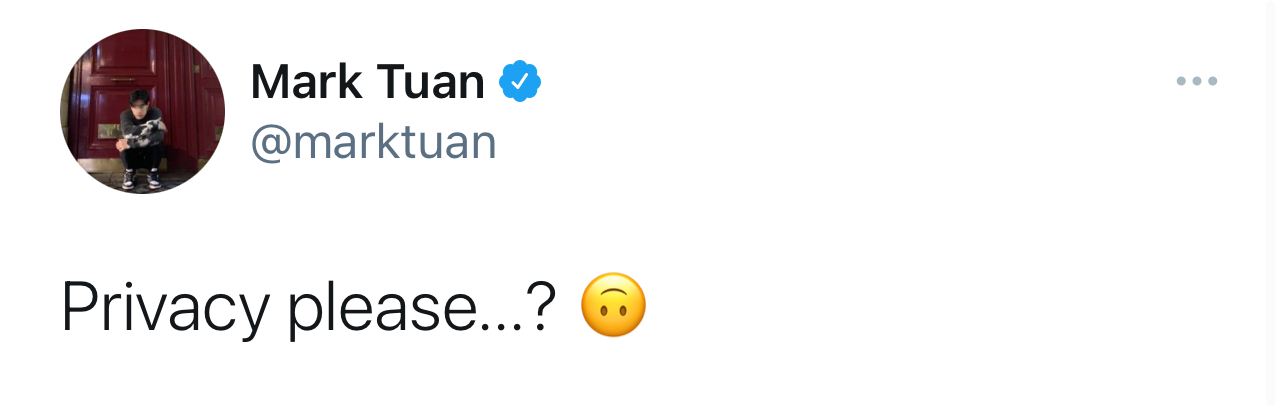Click the middle dot of the ellipsis icon
This screenshot has width=1284, height=406.
(1196, 82)
